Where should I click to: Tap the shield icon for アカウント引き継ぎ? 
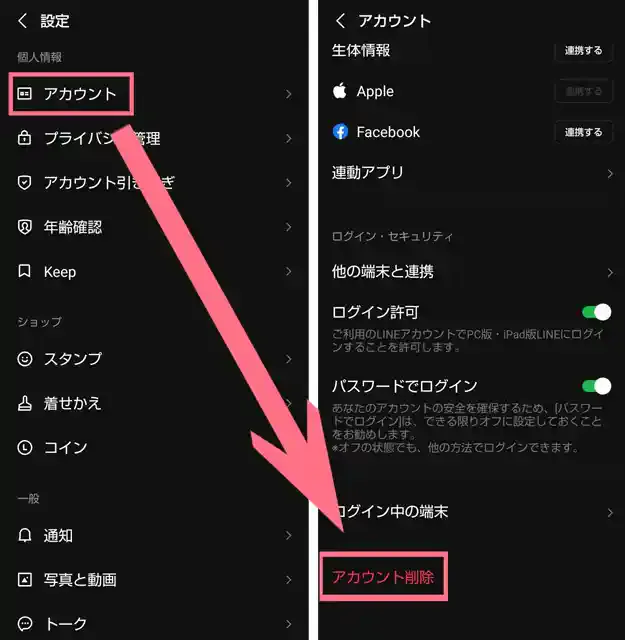(24, 182)
